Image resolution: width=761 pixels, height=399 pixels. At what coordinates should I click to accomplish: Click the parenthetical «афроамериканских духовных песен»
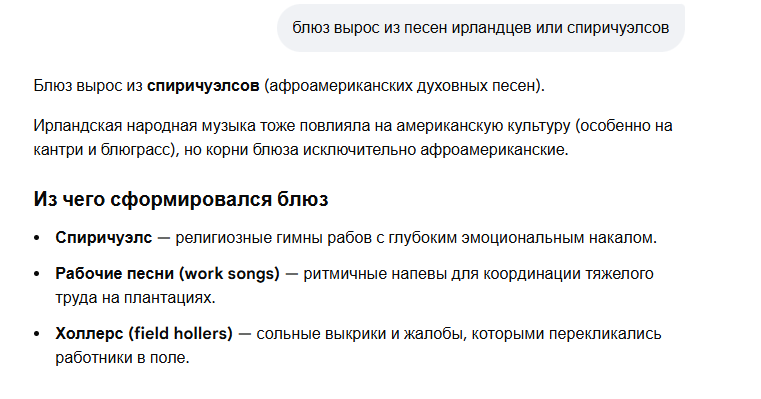point(402,86)
